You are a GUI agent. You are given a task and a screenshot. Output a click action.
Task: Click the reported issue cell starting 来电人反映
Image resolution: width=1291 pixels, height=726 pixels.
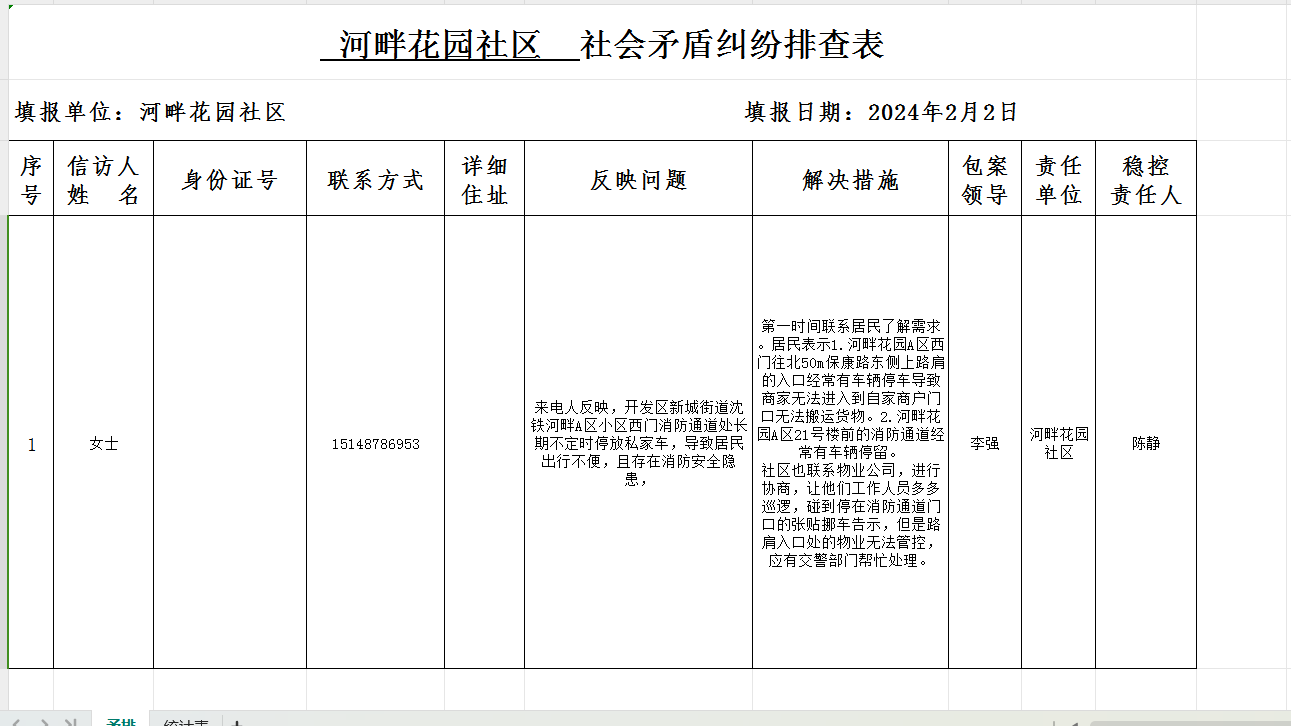[639, 443]
